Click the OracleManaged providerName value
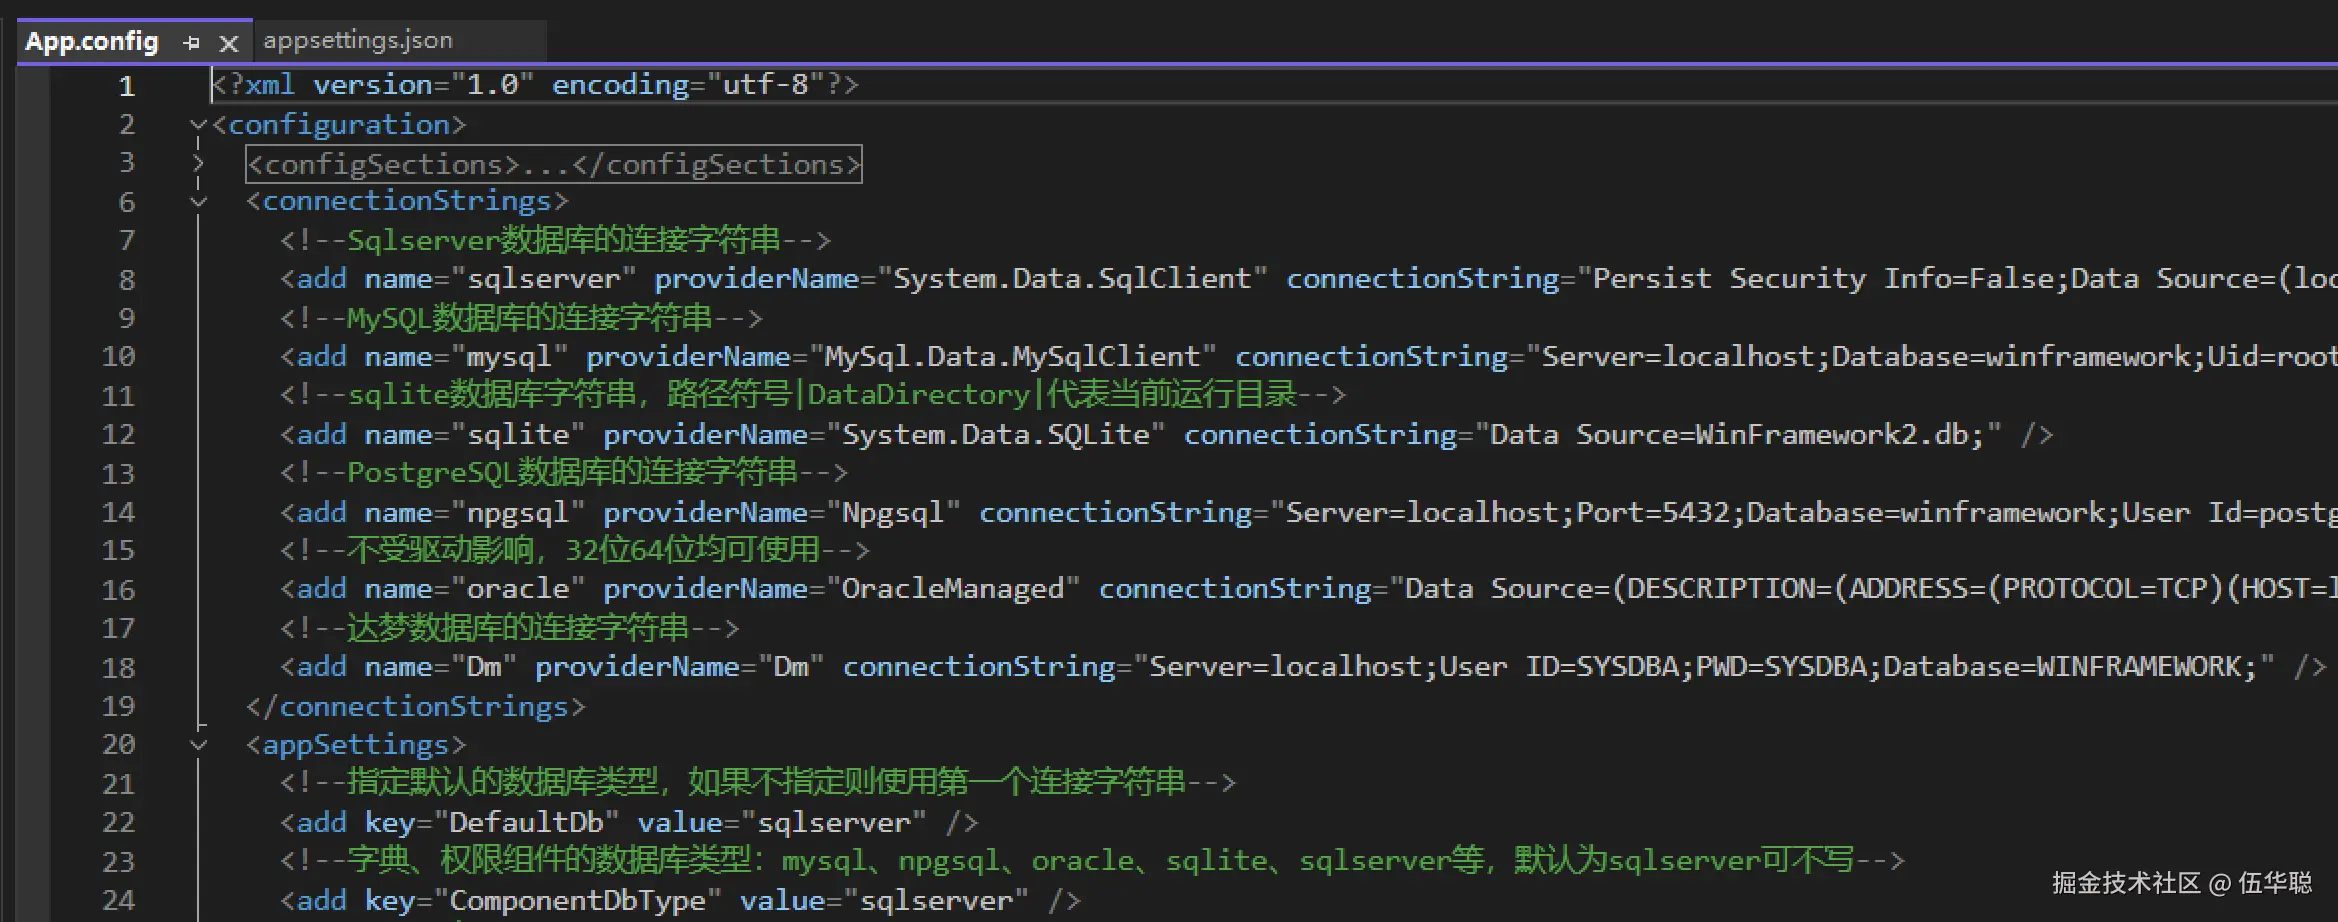Screen dimensions: 2338x922 pos(952,589)
